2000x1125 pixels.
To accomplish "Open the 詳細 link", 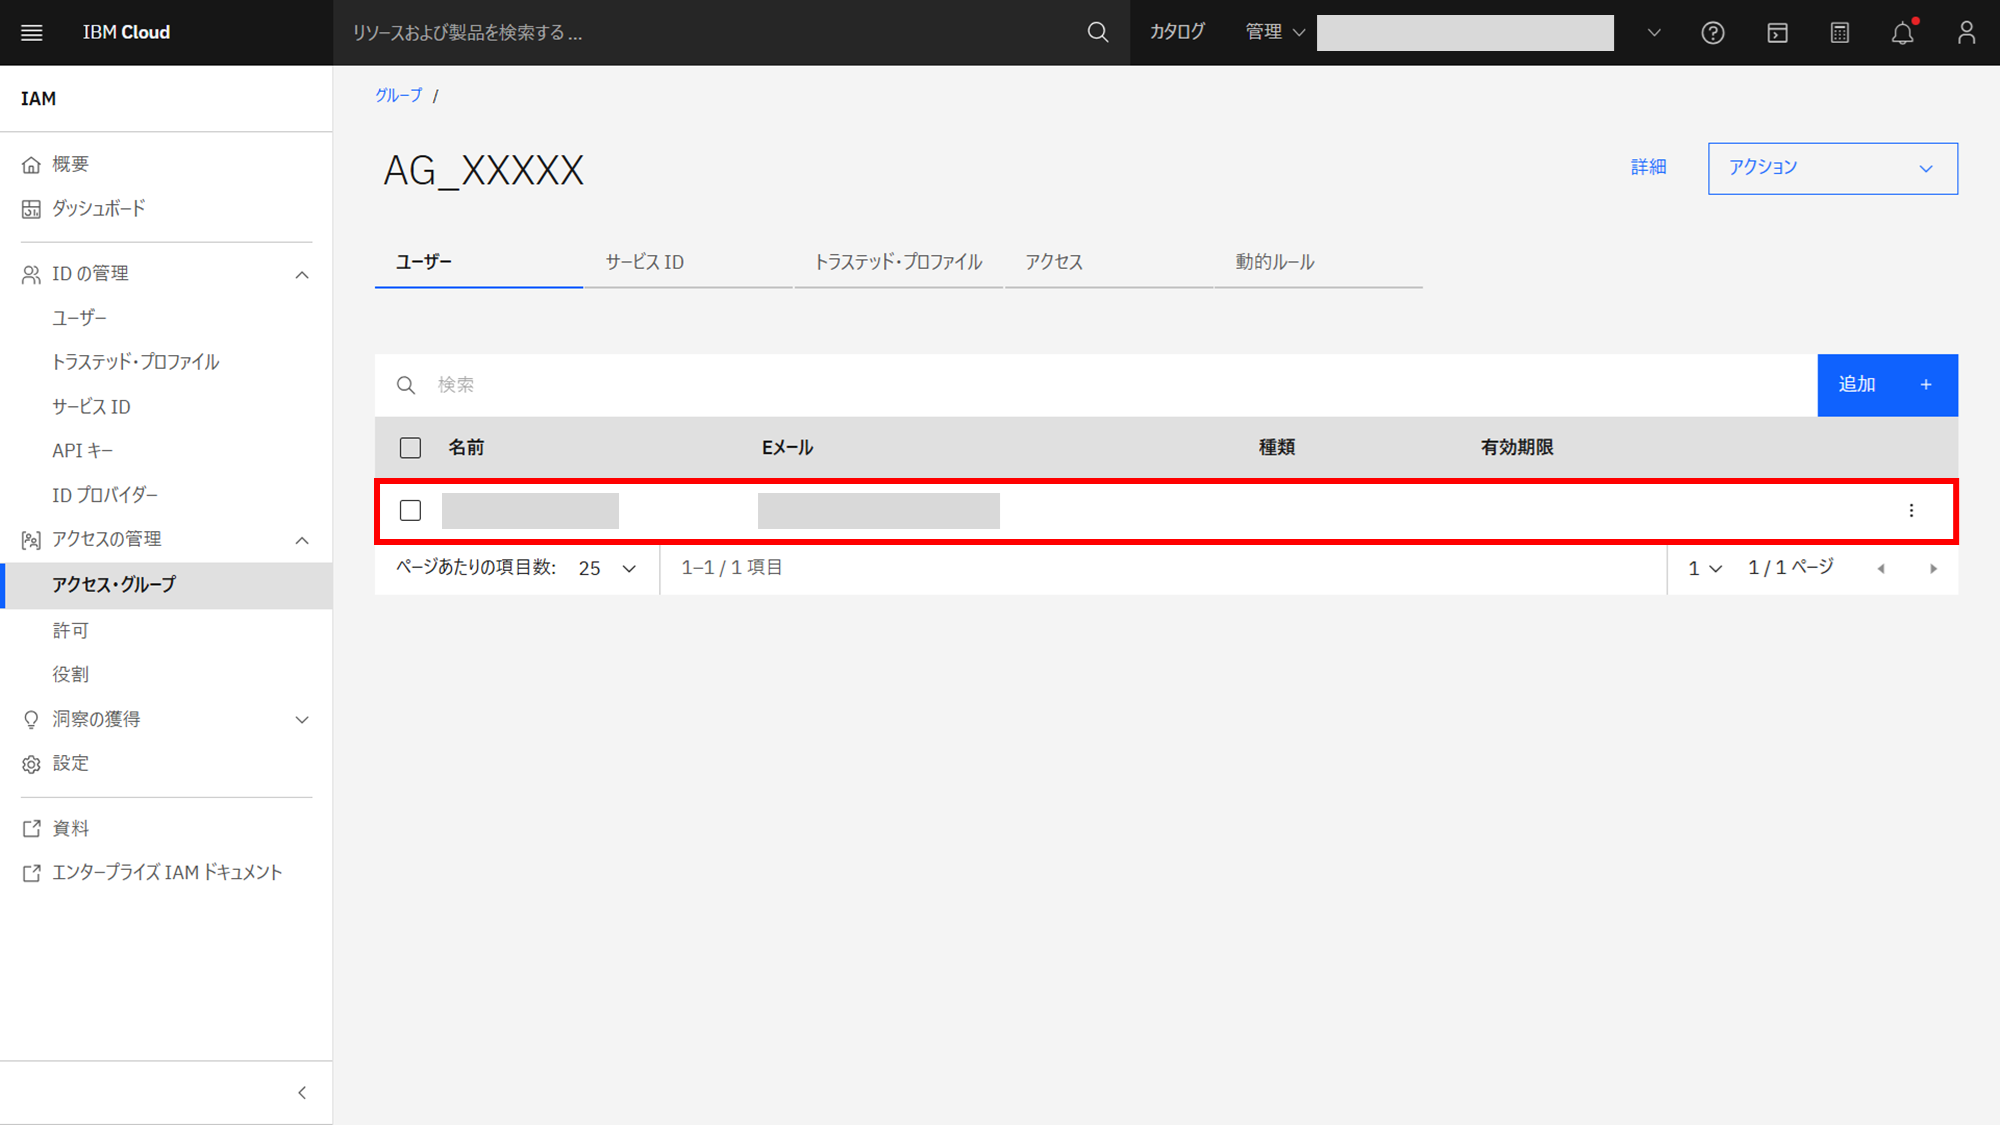I will coord(1648,167).
